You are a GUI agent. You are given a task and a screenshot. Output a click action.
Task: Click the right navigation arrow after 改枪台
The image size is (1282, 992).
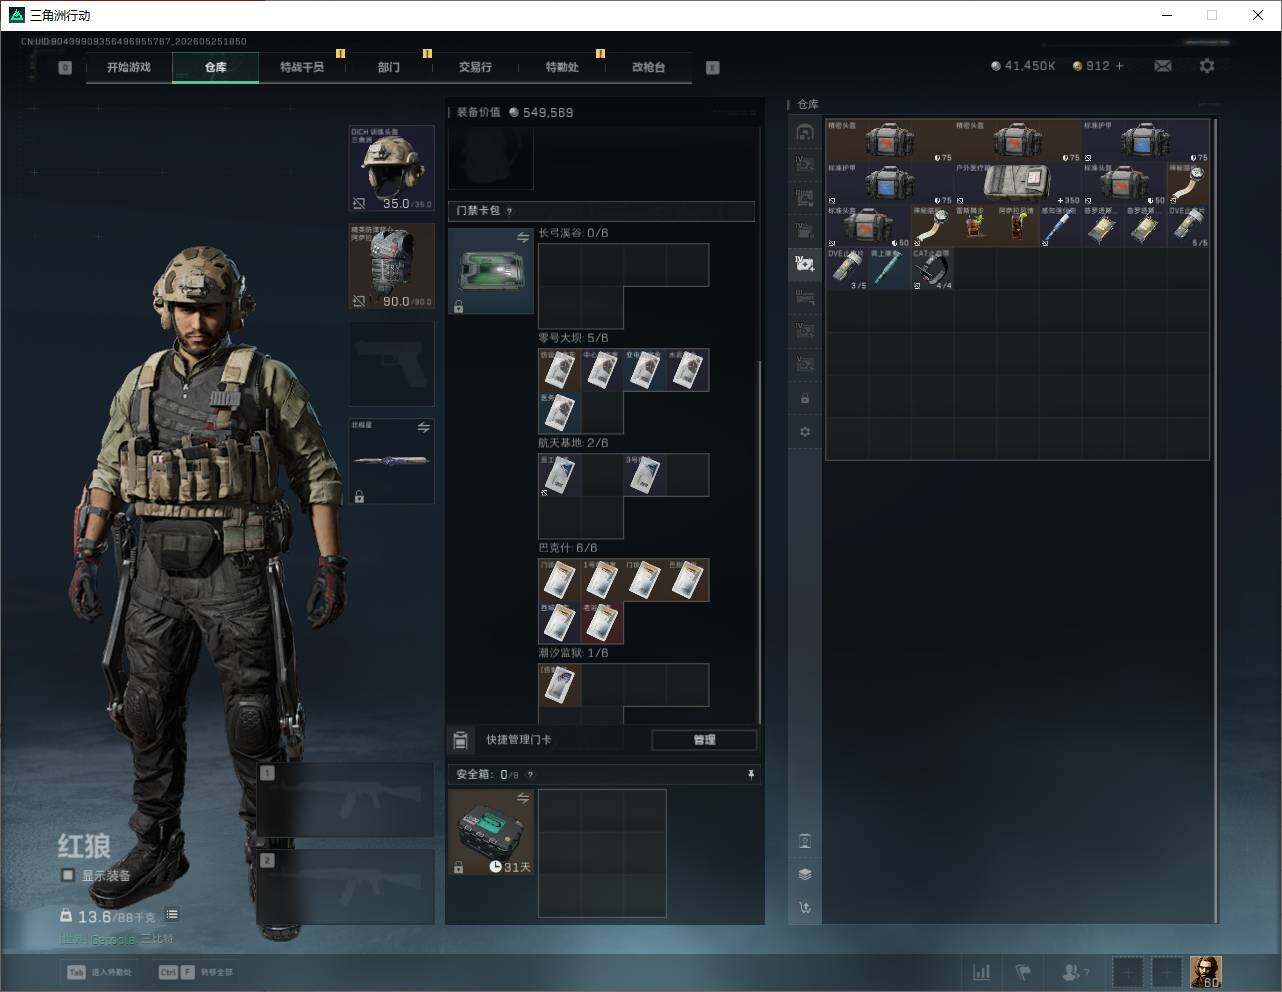pyautogui.click(x=713, y=68)
